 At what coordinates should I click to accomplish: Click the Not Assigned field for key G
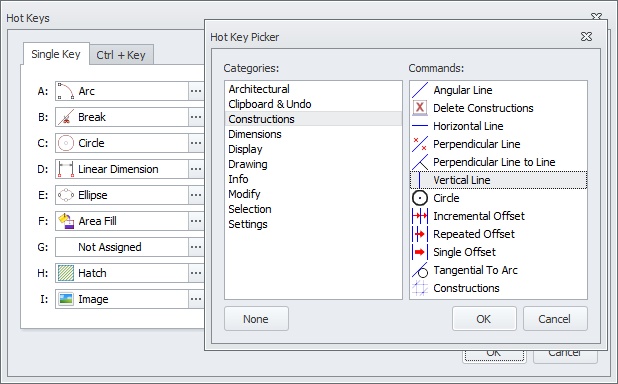[x=122, y=247]
